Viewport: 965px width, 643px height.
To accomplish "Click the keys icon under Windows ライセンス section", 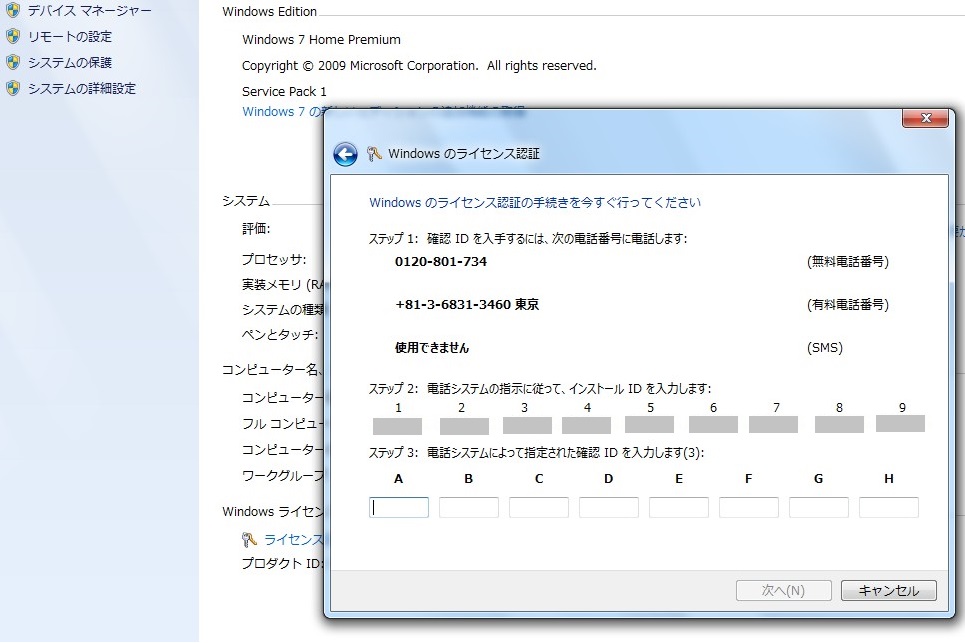I will click(250, 539).
